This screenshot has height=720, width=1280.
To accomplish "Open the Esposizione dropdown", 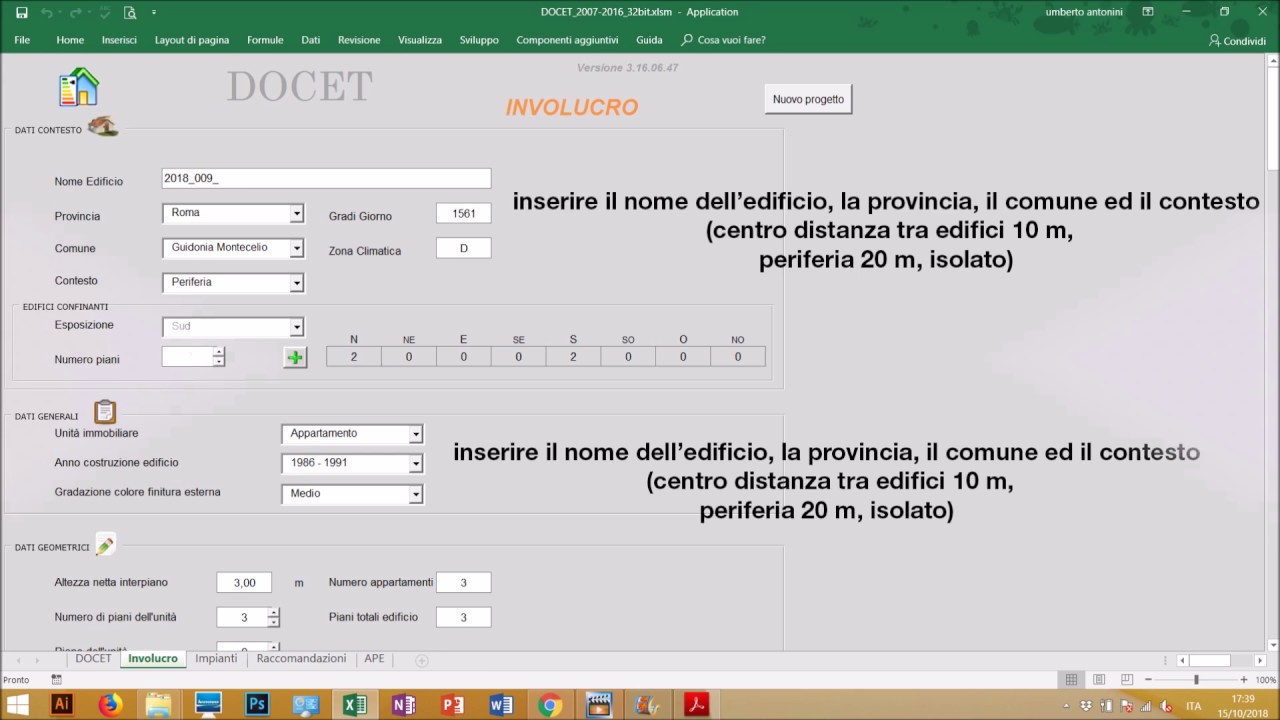I will [297, 327].
